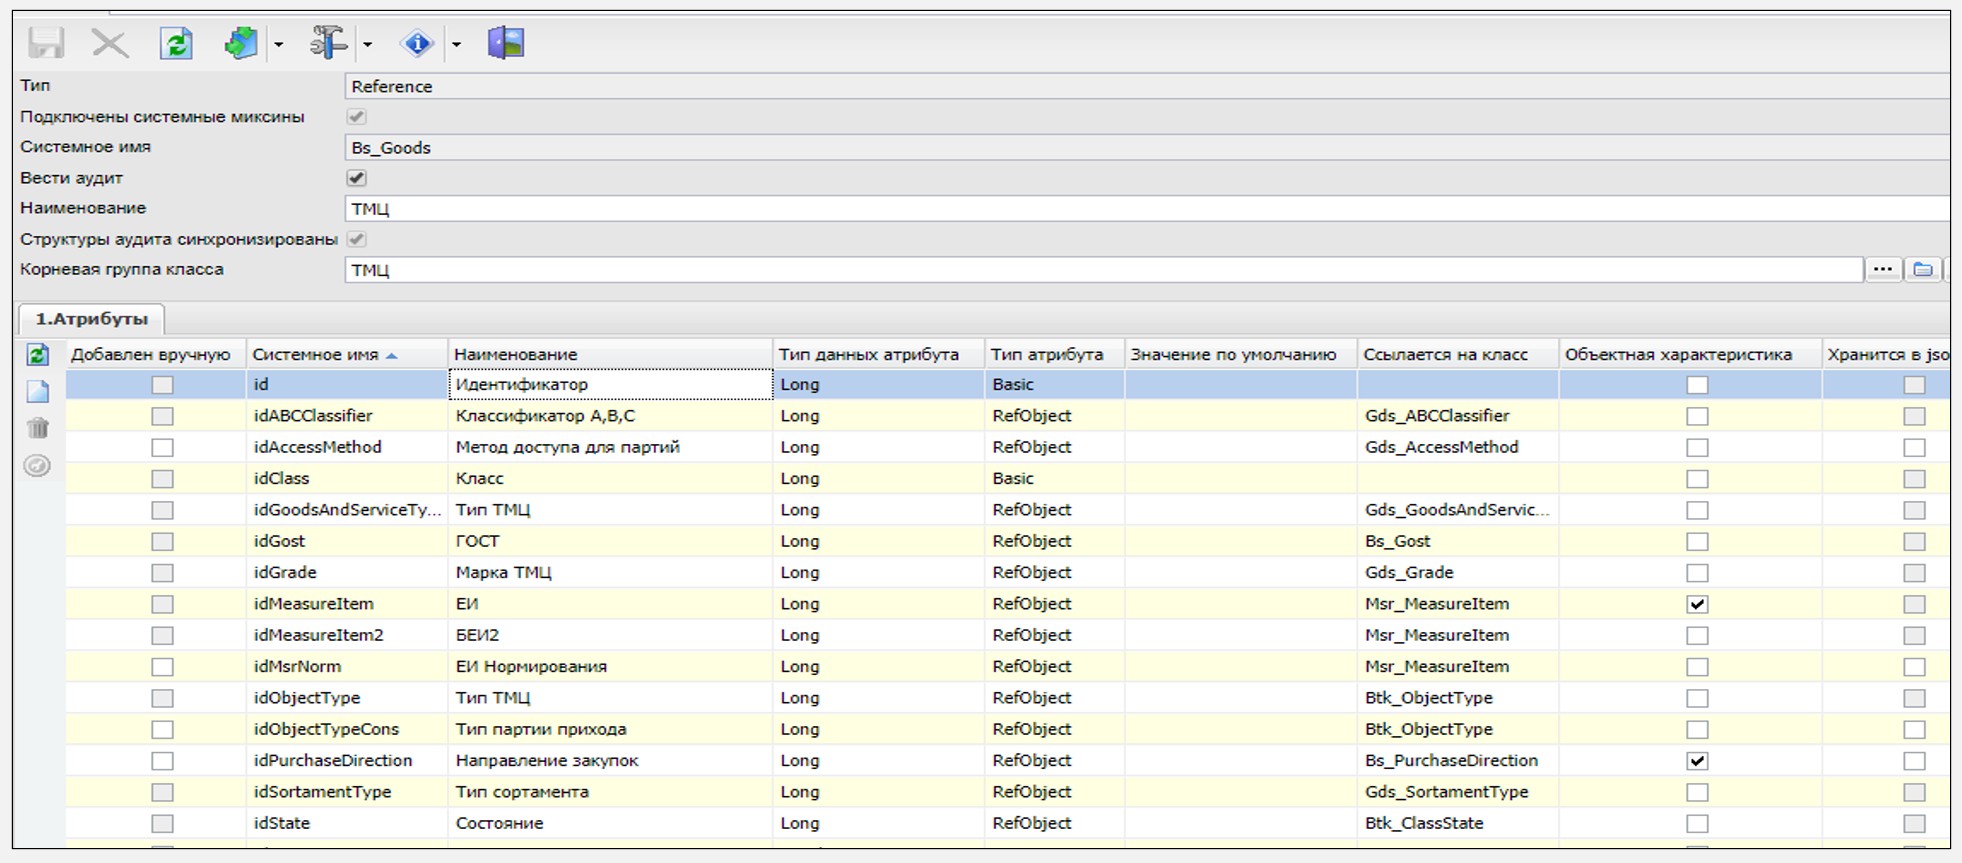The image size is (1962, 863).
Task: Add new attribute with blank page icon
Action: (x=38, y=392)
